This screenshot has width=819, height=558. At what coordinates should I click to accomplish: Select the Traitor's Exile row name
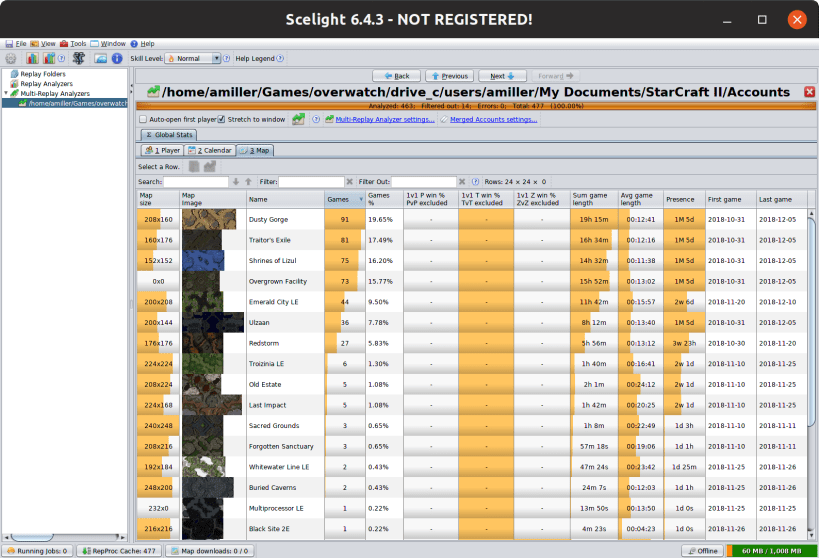(270, 240)
